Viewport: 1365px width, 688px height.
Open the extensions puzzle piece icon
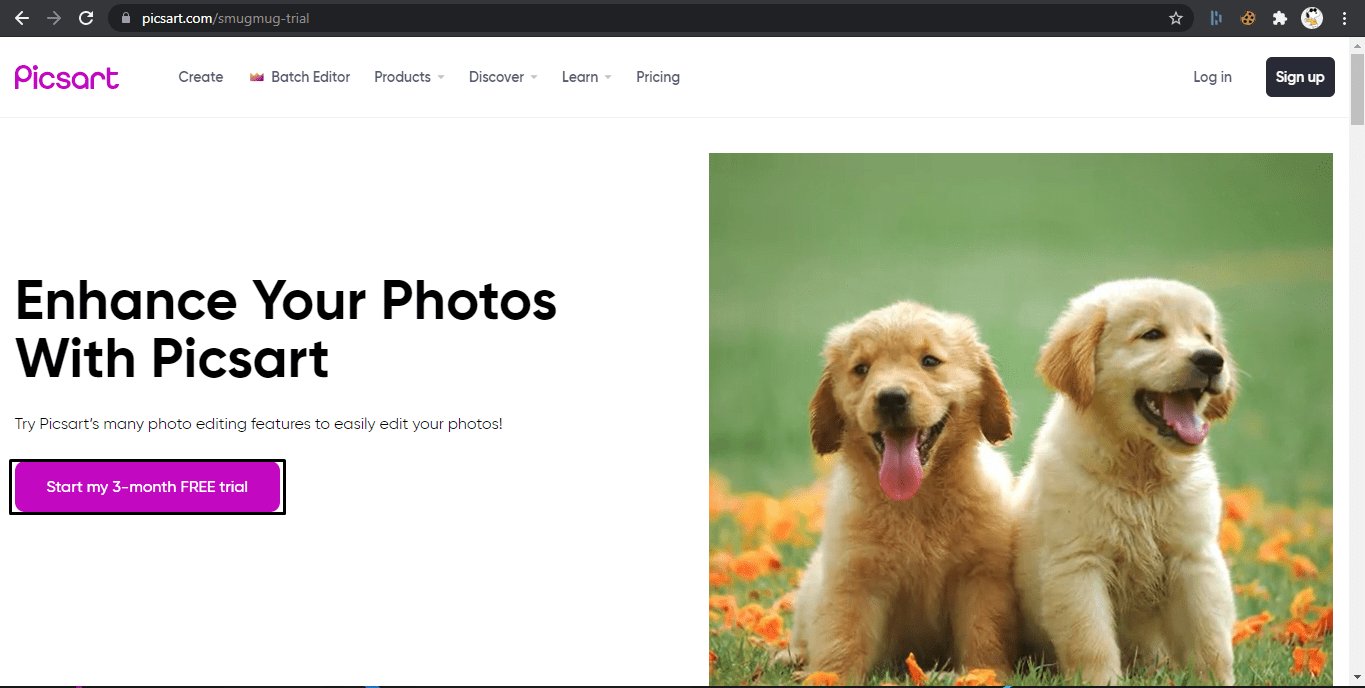tap(1280, 17)
